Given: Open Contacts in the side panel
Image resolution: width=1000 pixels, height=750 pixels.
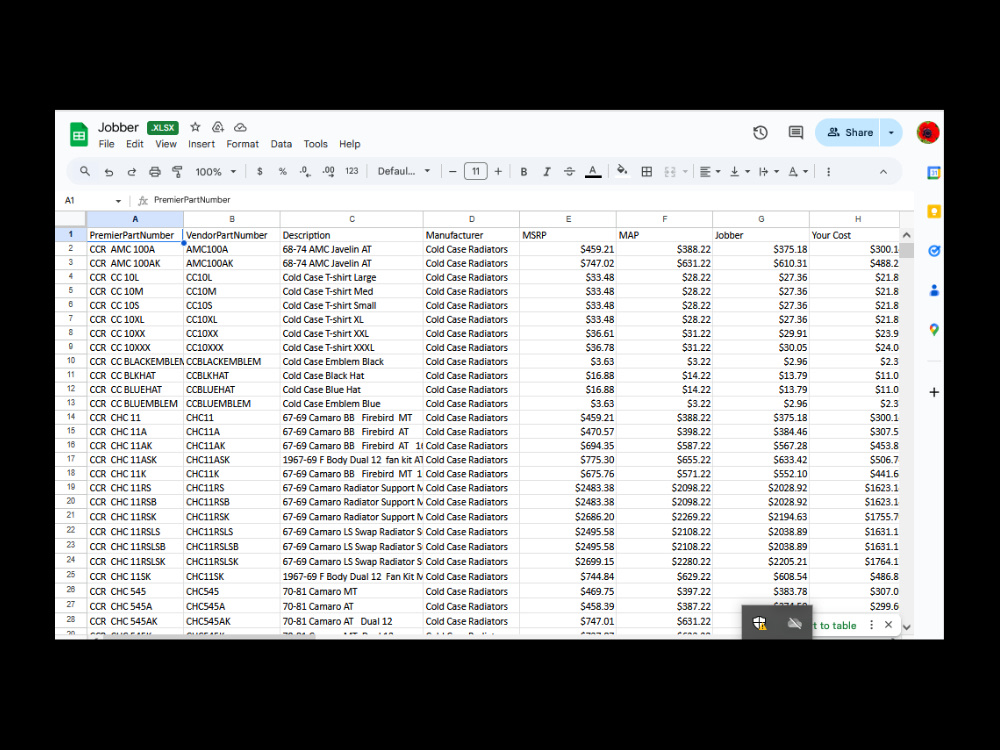Looking at the screenshot, I should tap(934, 291).
